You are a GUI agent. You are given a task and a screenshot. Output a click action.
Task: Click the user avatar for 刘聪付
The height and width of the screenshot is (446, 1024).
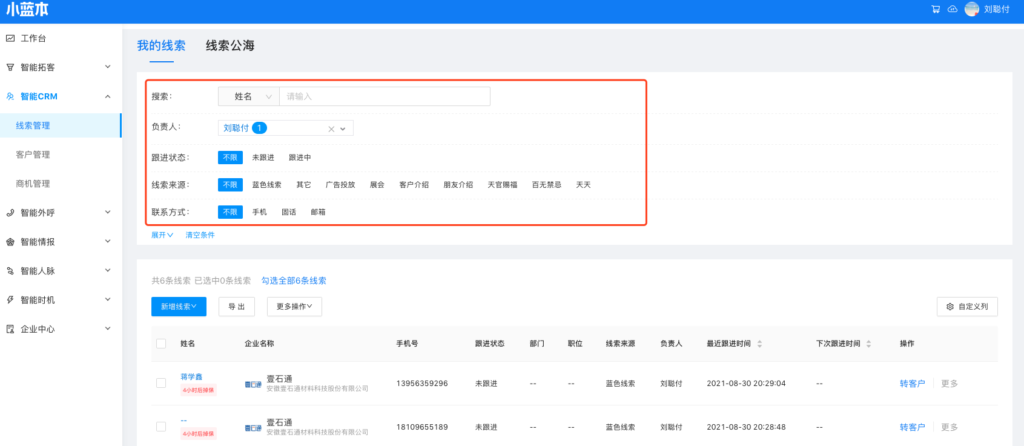click(x=971, y=9)
